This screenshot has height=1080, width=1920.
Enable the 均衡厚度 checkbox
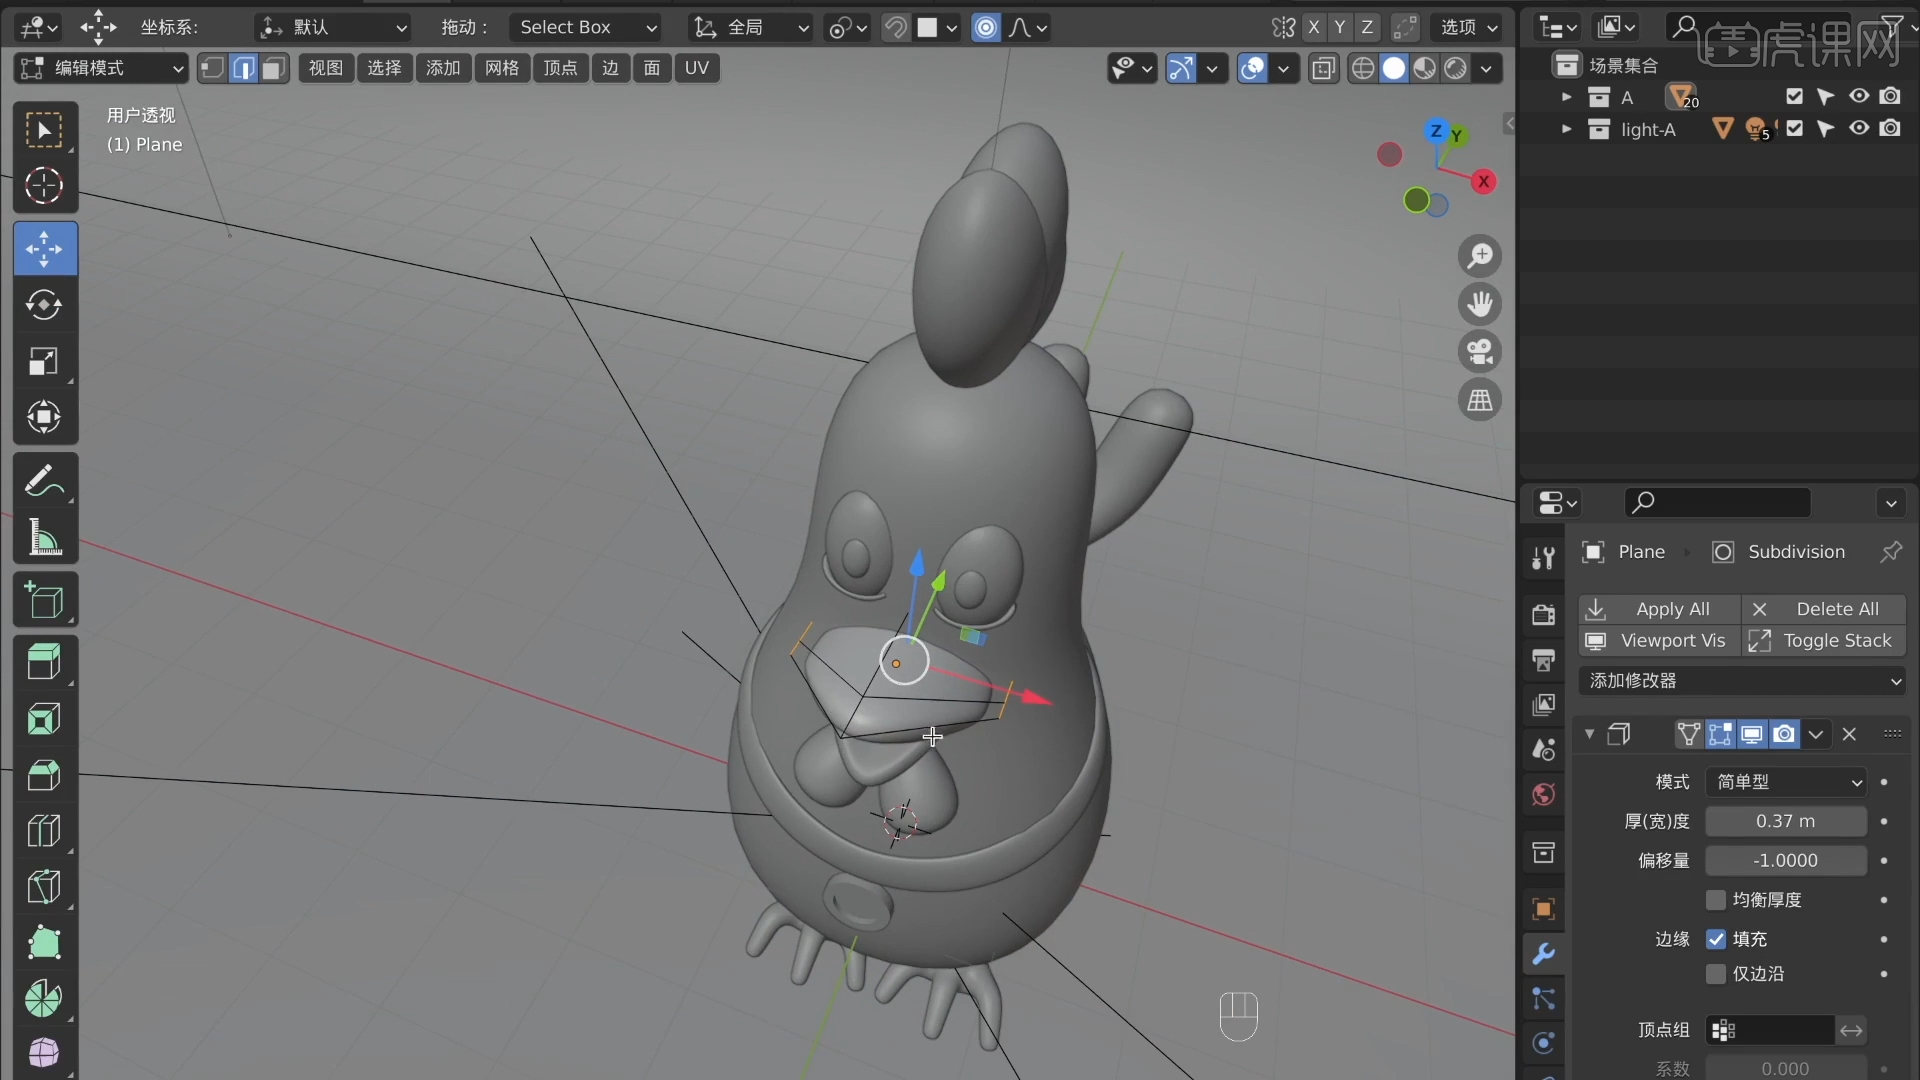(x=1716, y=900)
